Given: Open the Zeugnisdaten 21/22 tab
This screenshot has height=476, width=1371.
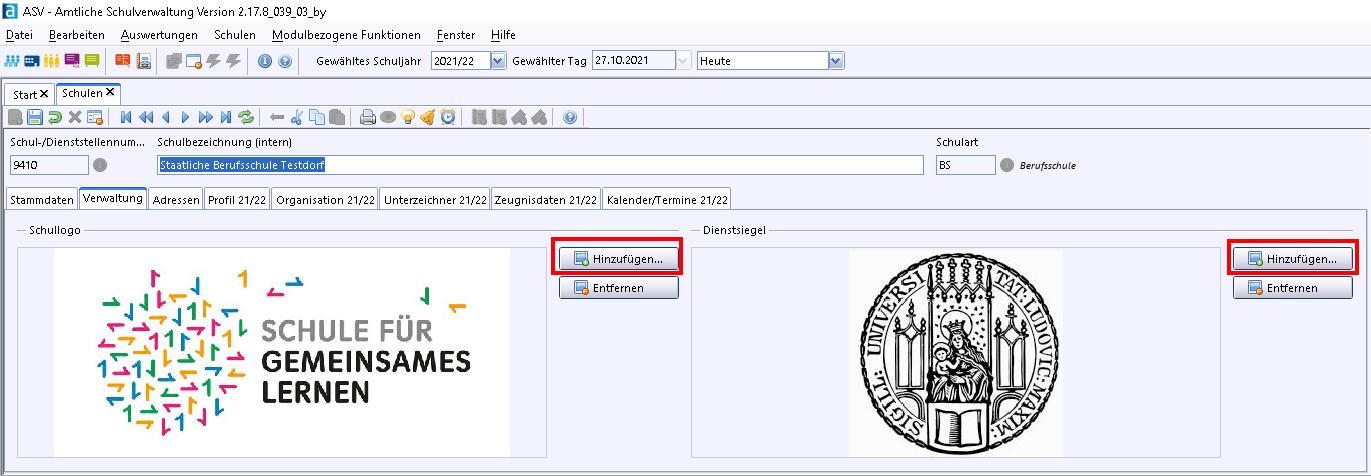Looking at the screenshot, I should point(546,199).
